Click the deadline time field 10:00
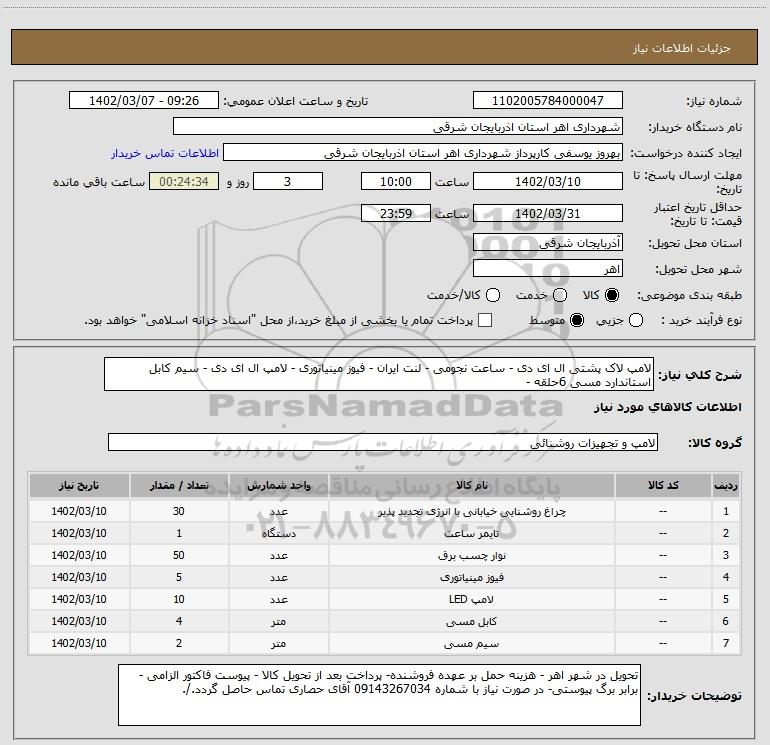Screen dimensions: 770x745 coord(396,181)
